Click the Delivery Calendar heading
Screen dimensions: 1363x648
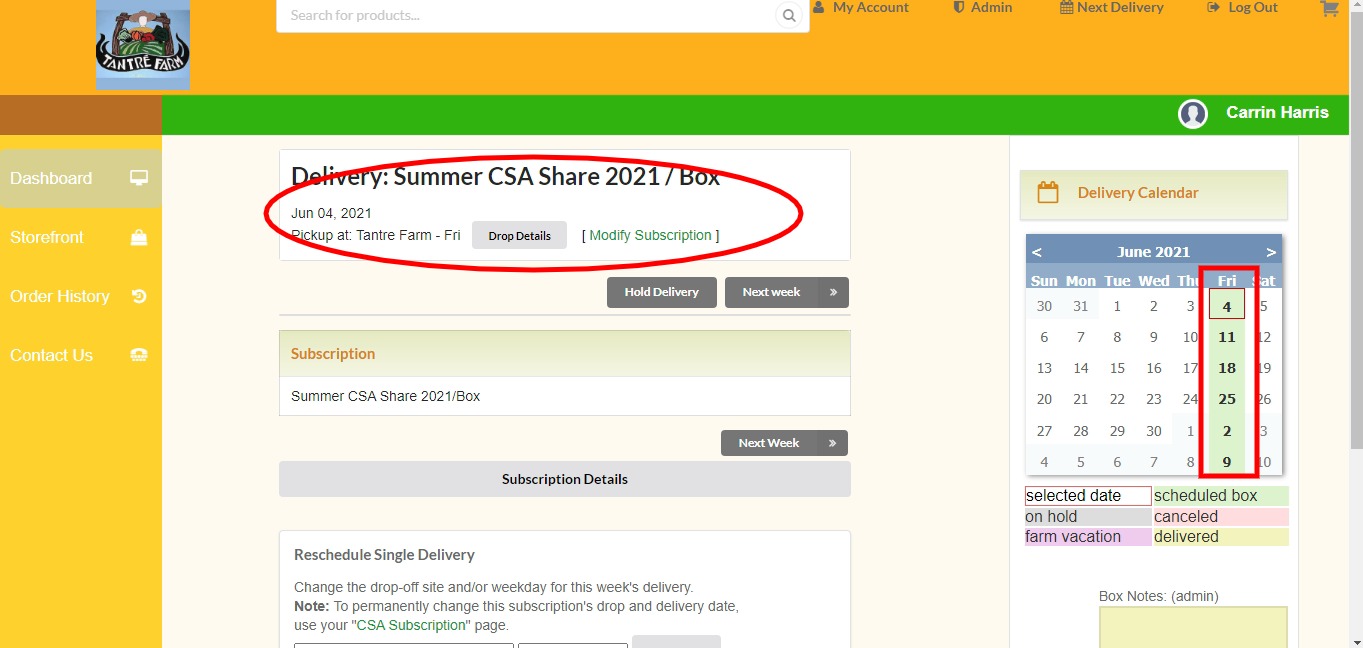point(1138,193)
